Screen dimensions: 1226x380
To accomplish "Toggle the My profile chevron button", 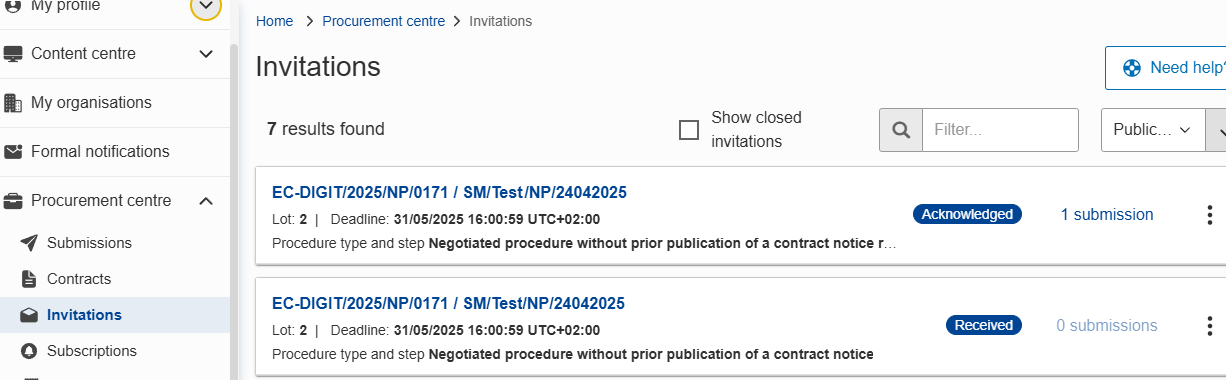I will click(206, 7).
